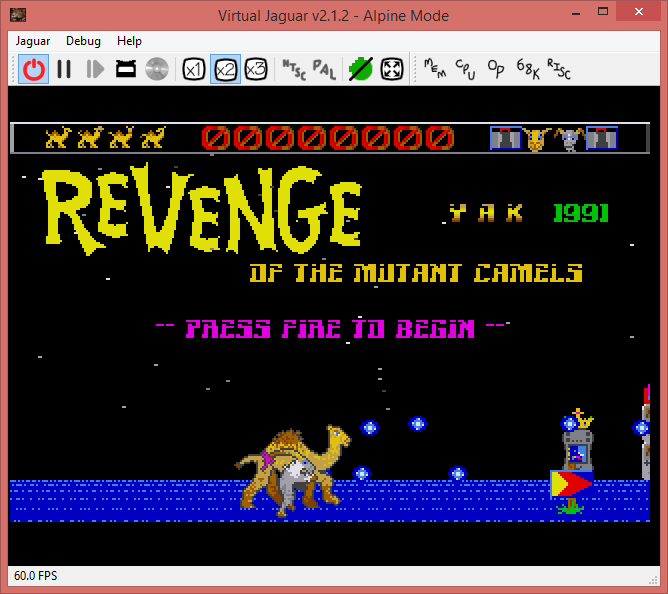The image size is (668, 594).
Task: Open the Help menu
Action: tap(129, 41)
